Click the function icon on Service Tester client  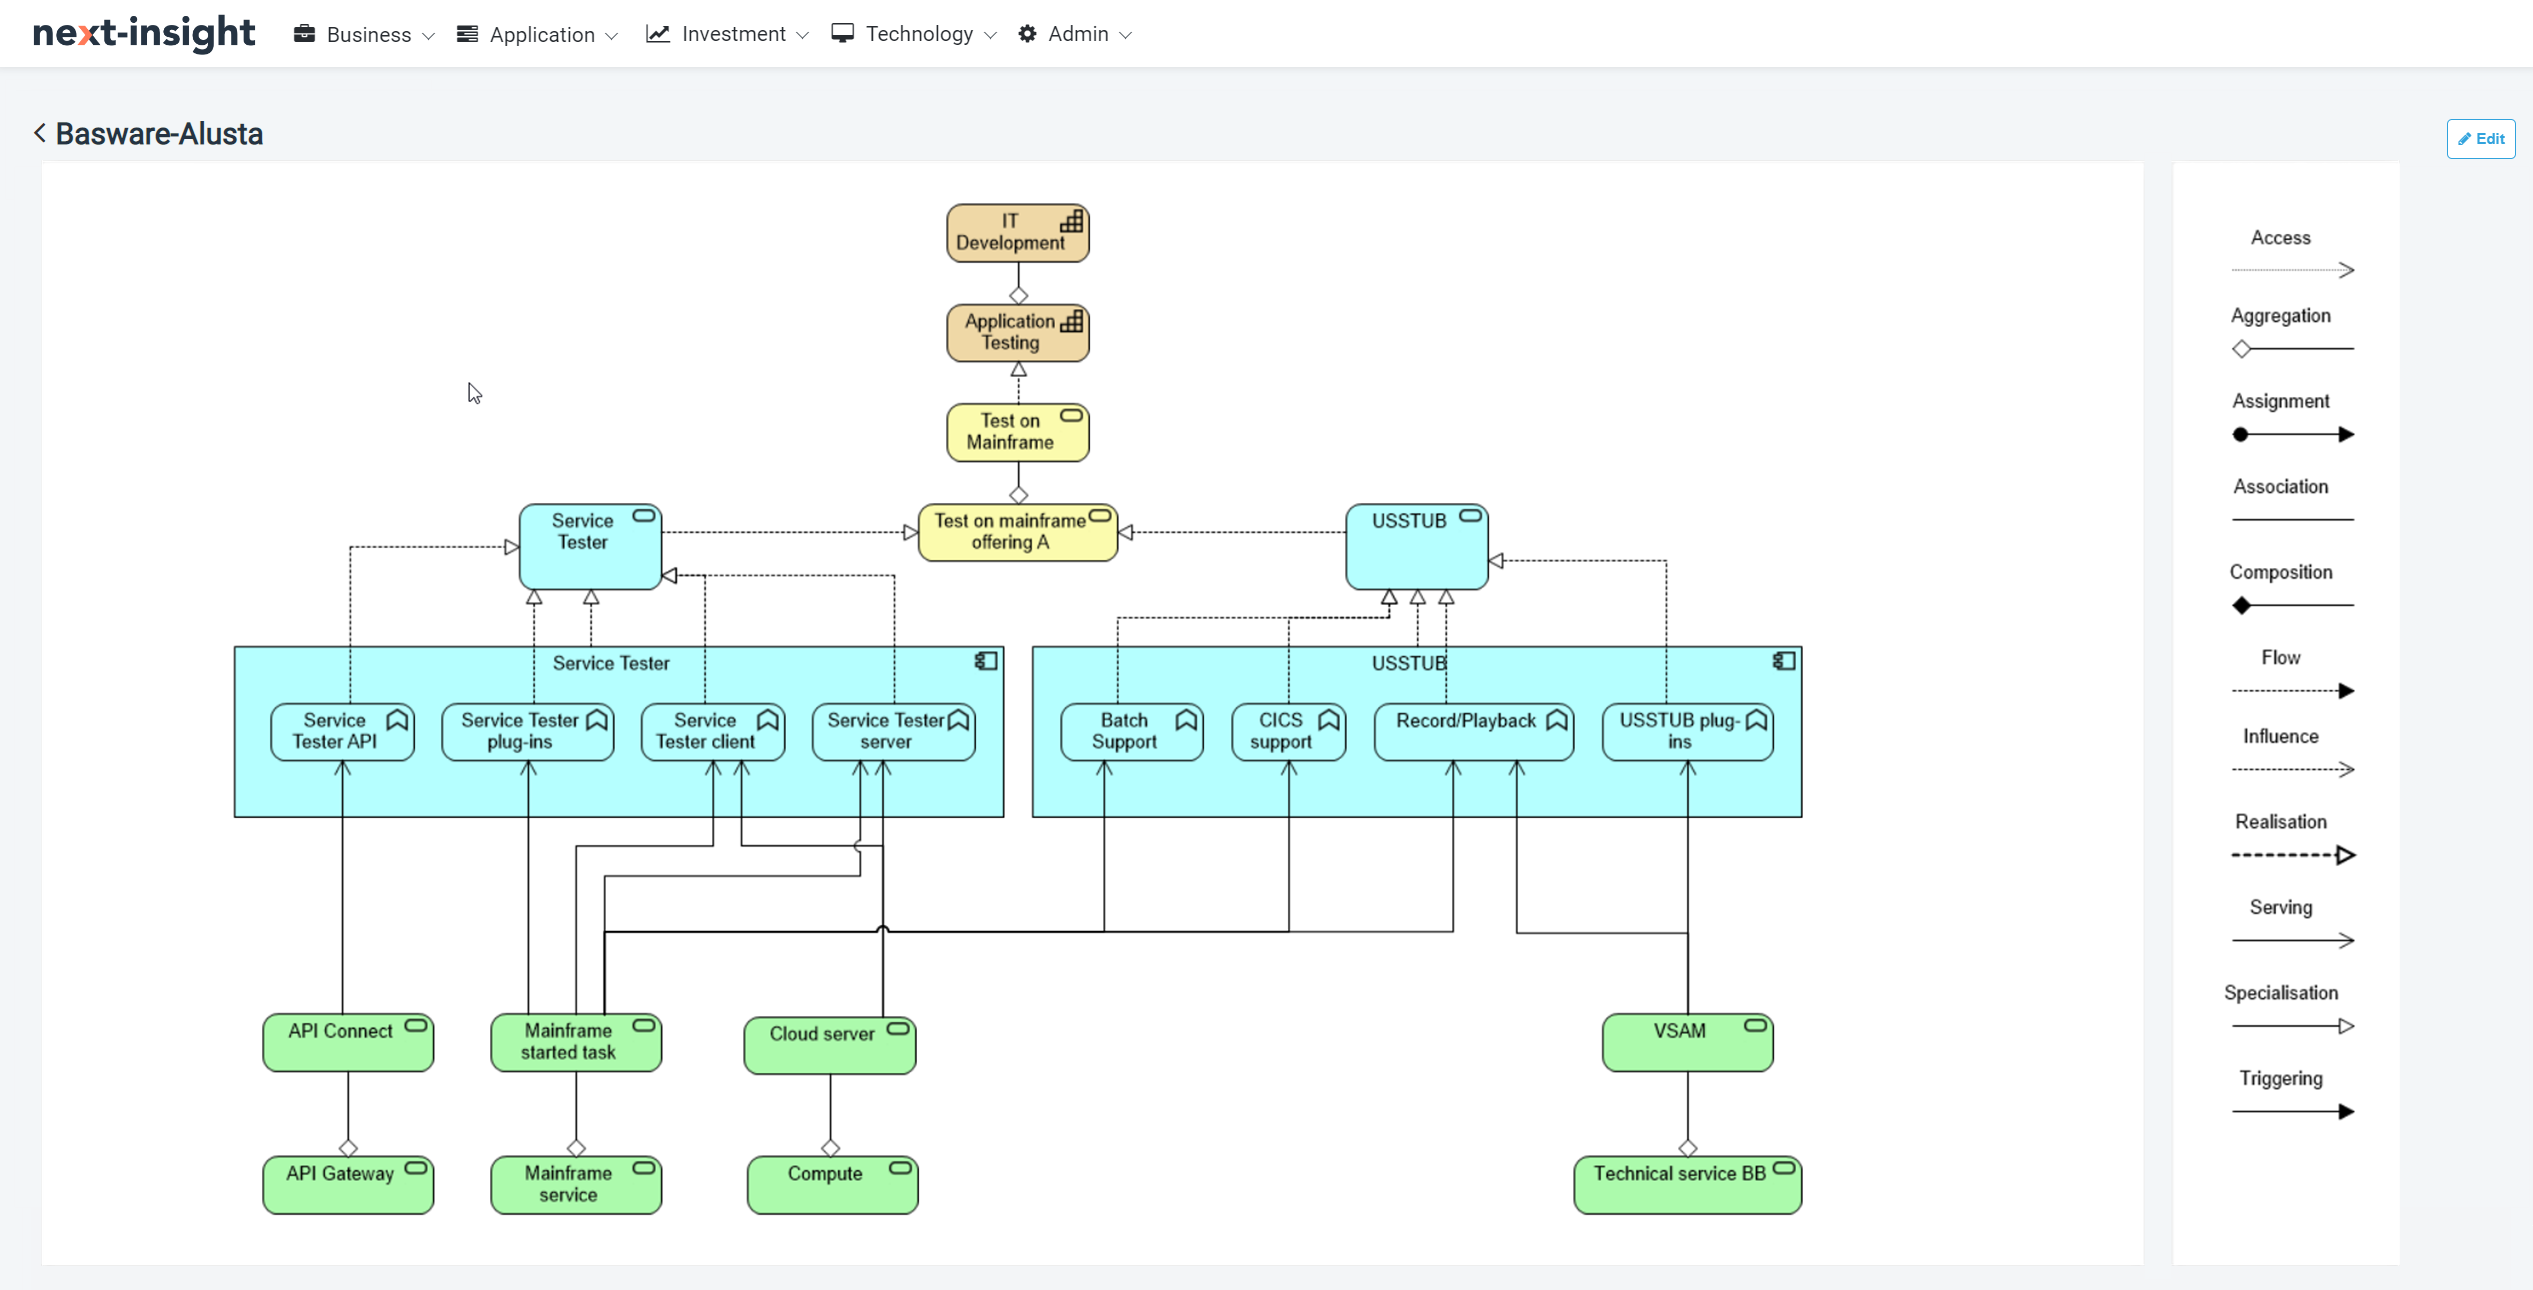coord(768,720)
